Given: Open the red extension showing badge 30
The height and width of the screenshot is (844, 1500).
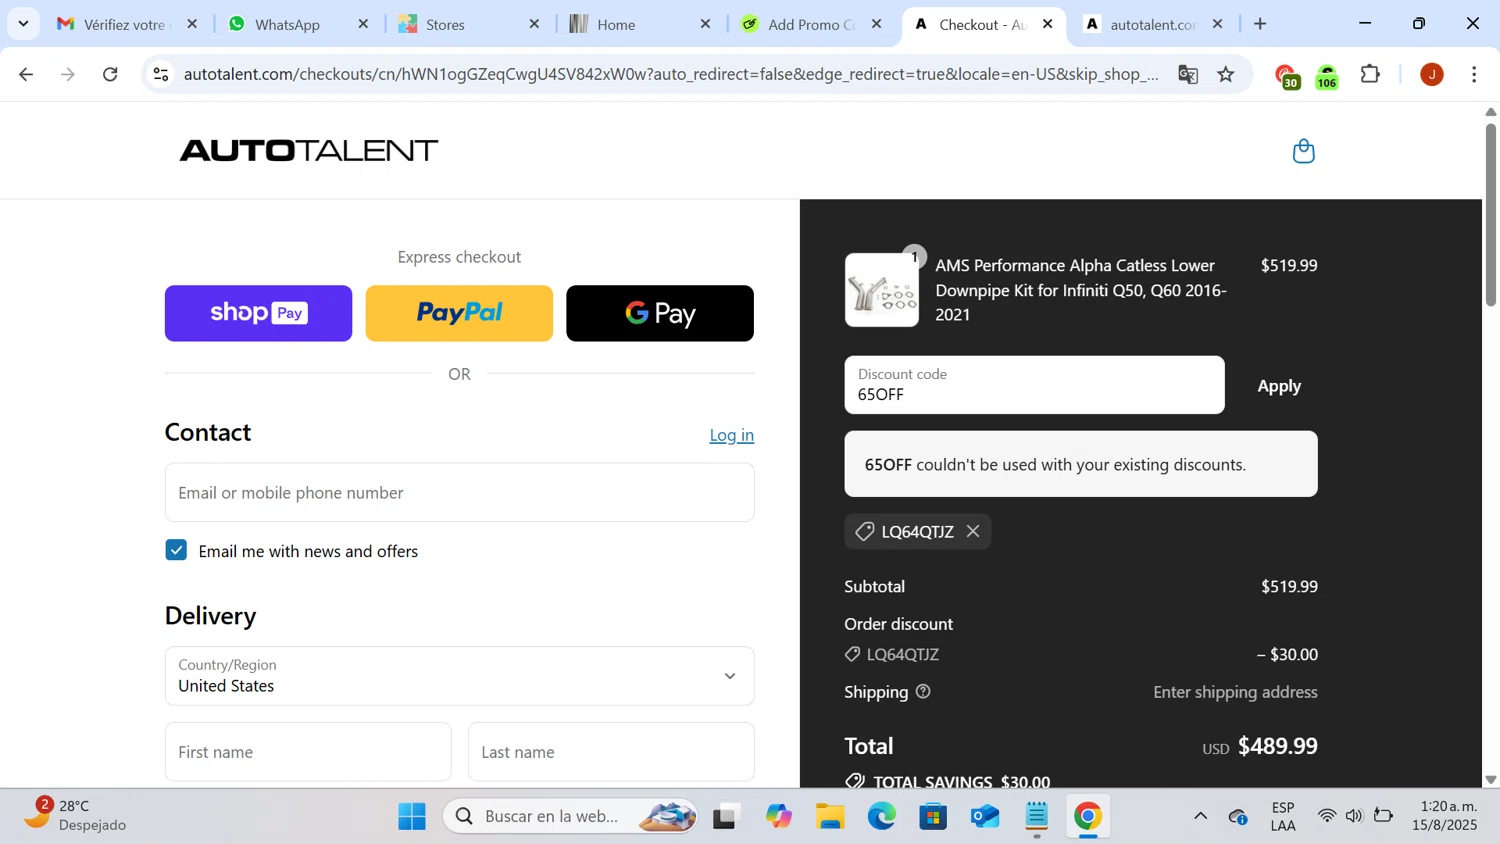Looking at the screenshot, I should pos(1286,76).
